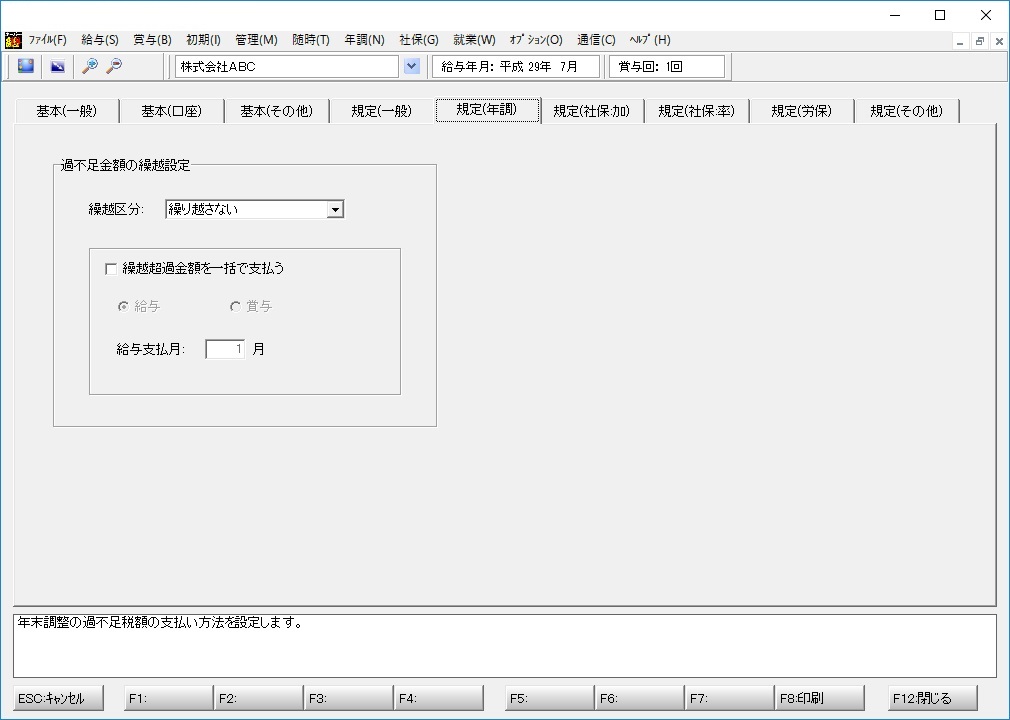Switch to the 基本(口座) tab

pos(172,111)
